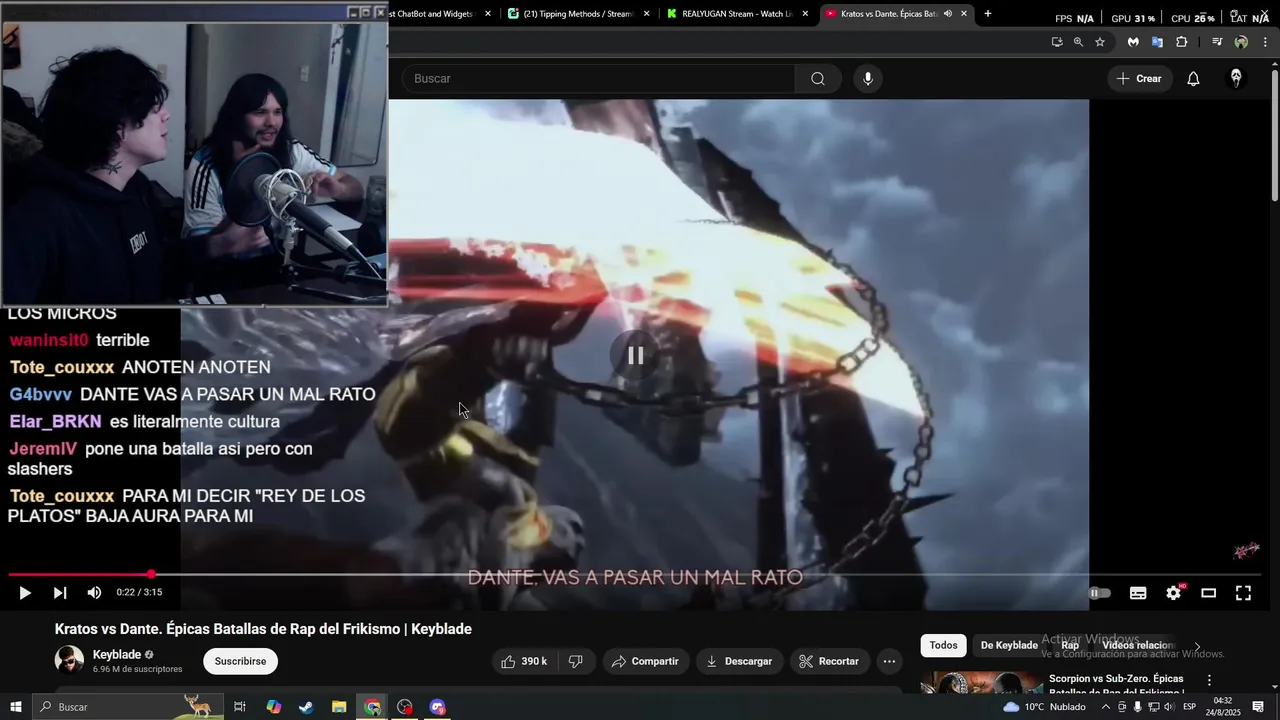Image resolution: width=1280 pixels, height=720 pixels.
Task: Open the Keyblade channel name link
Action: click(117, 655)
